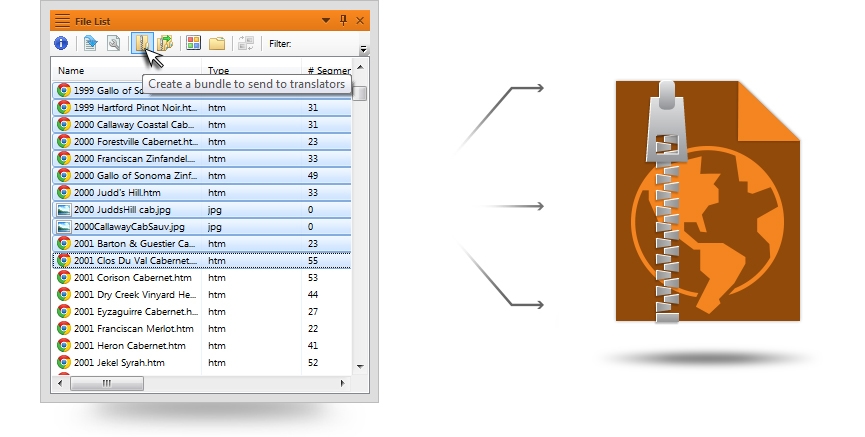Click image icon beside 2000 JuddsHill cab.jpg

pyautogui.click(x=64, y=210)
